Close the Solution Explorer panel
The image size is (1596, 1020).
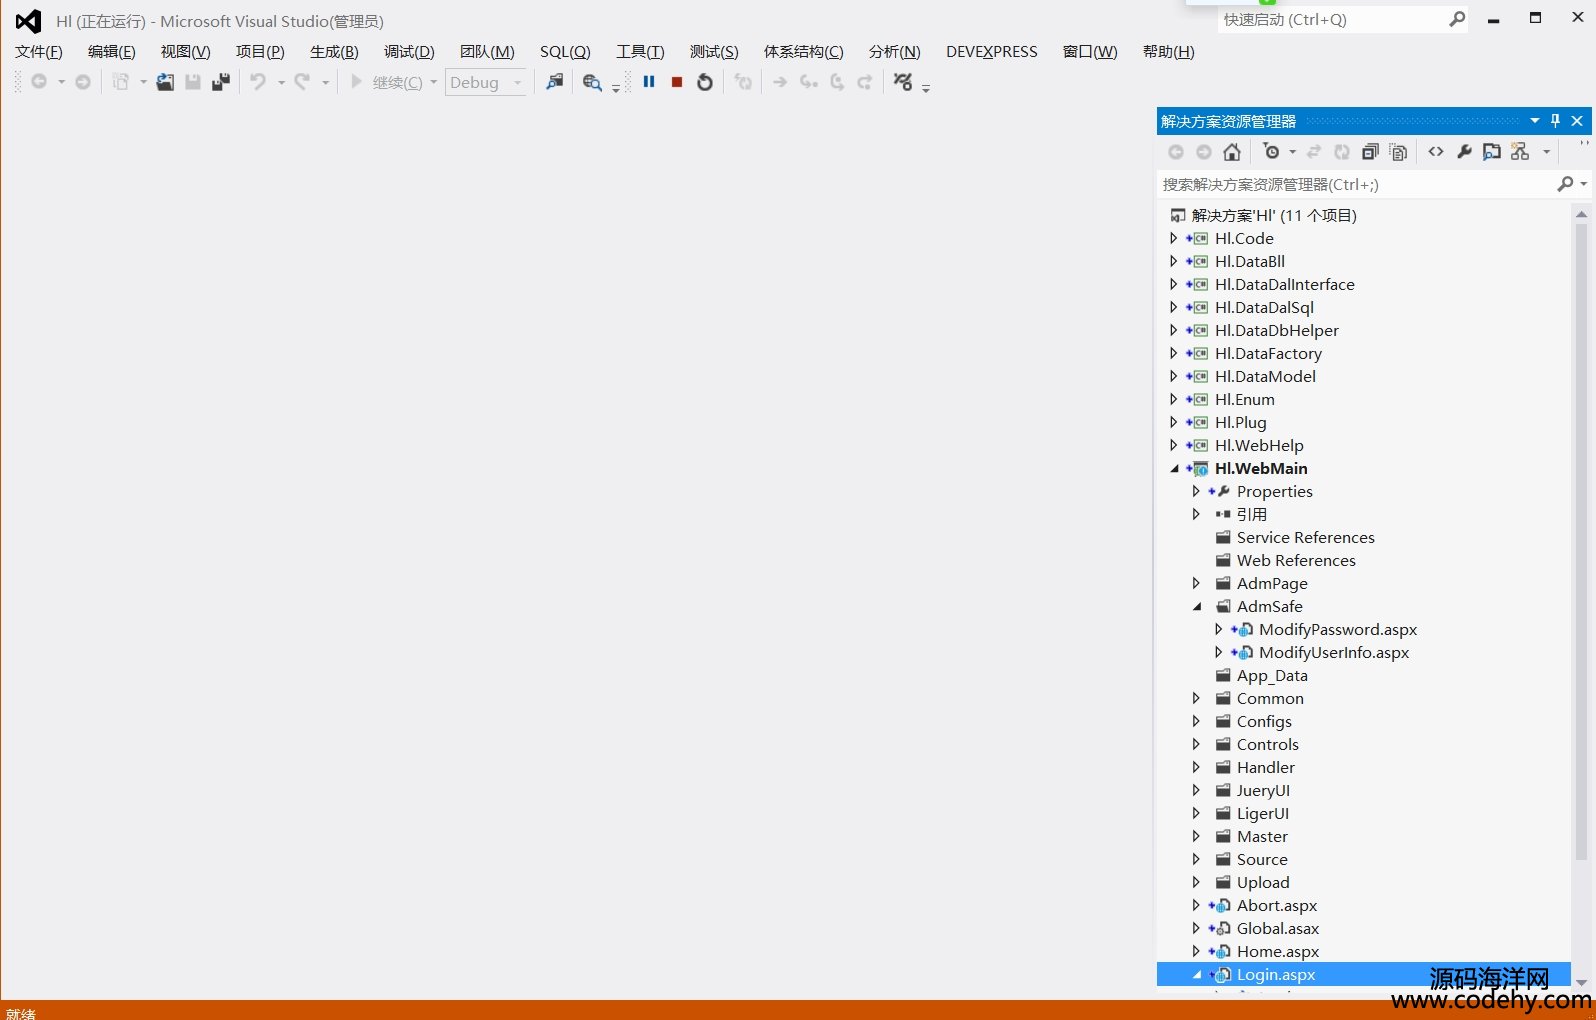click(1577, 121)
